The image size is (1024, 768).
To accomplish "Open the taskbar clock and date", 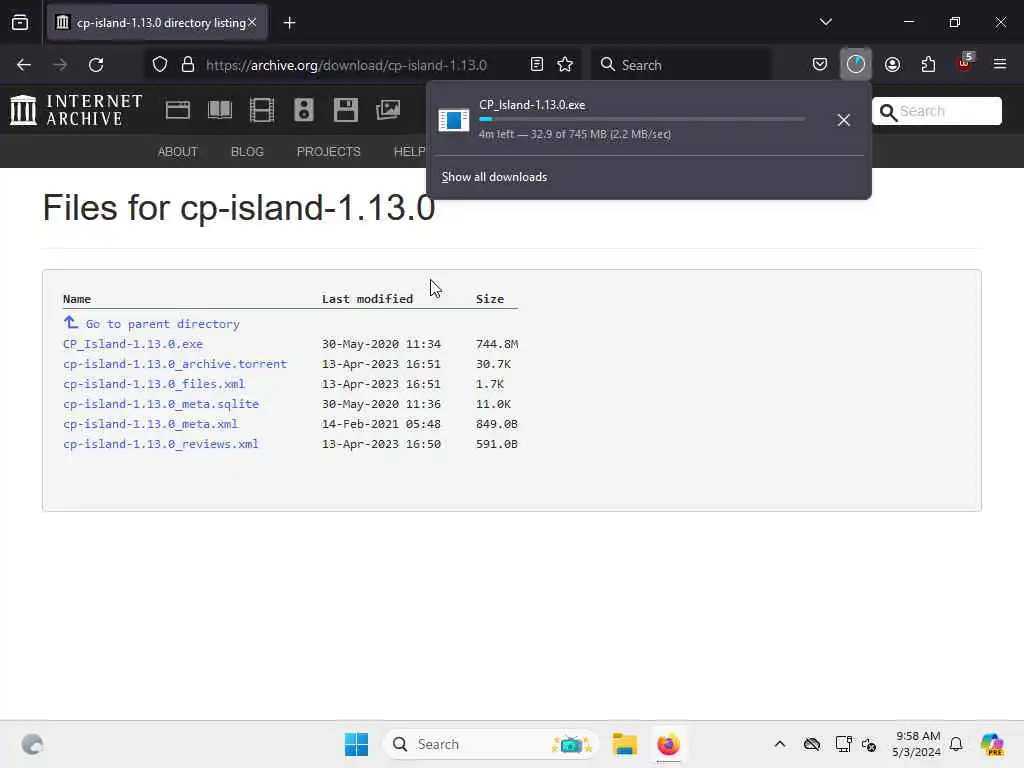I will click(x=917, y=744).
